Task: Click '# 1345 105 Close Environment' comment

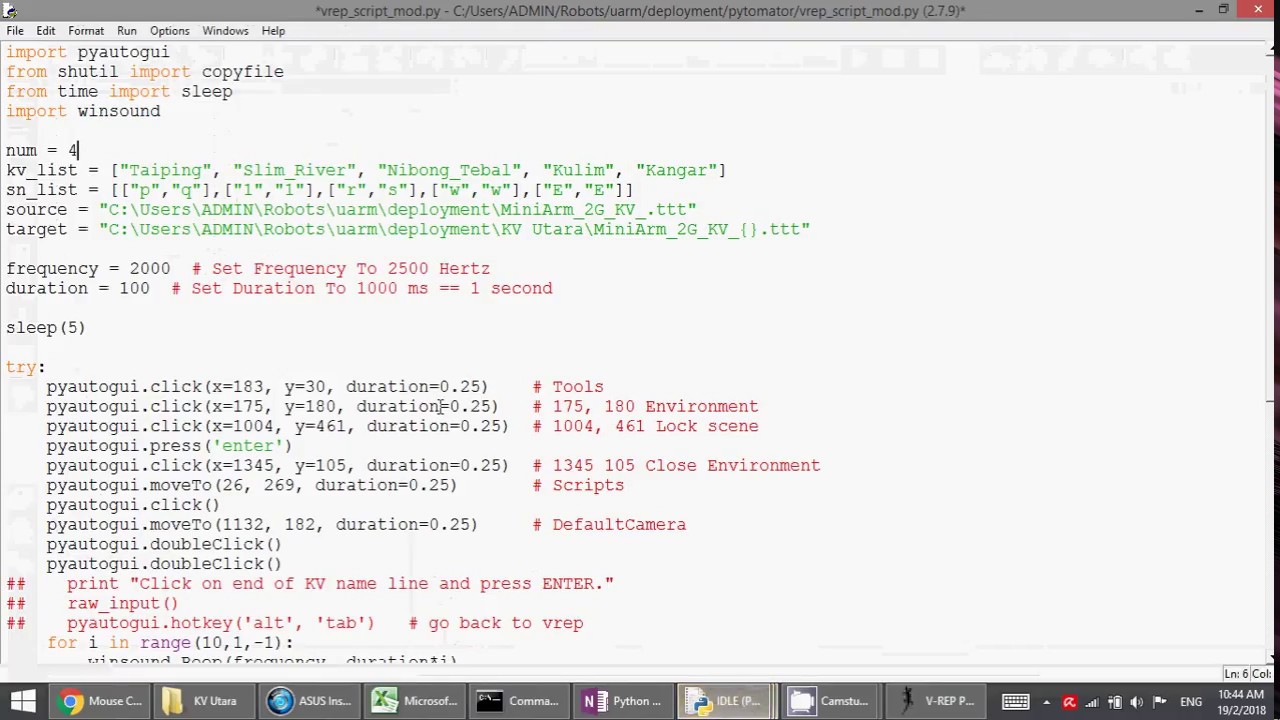Action: pos(677,465)
